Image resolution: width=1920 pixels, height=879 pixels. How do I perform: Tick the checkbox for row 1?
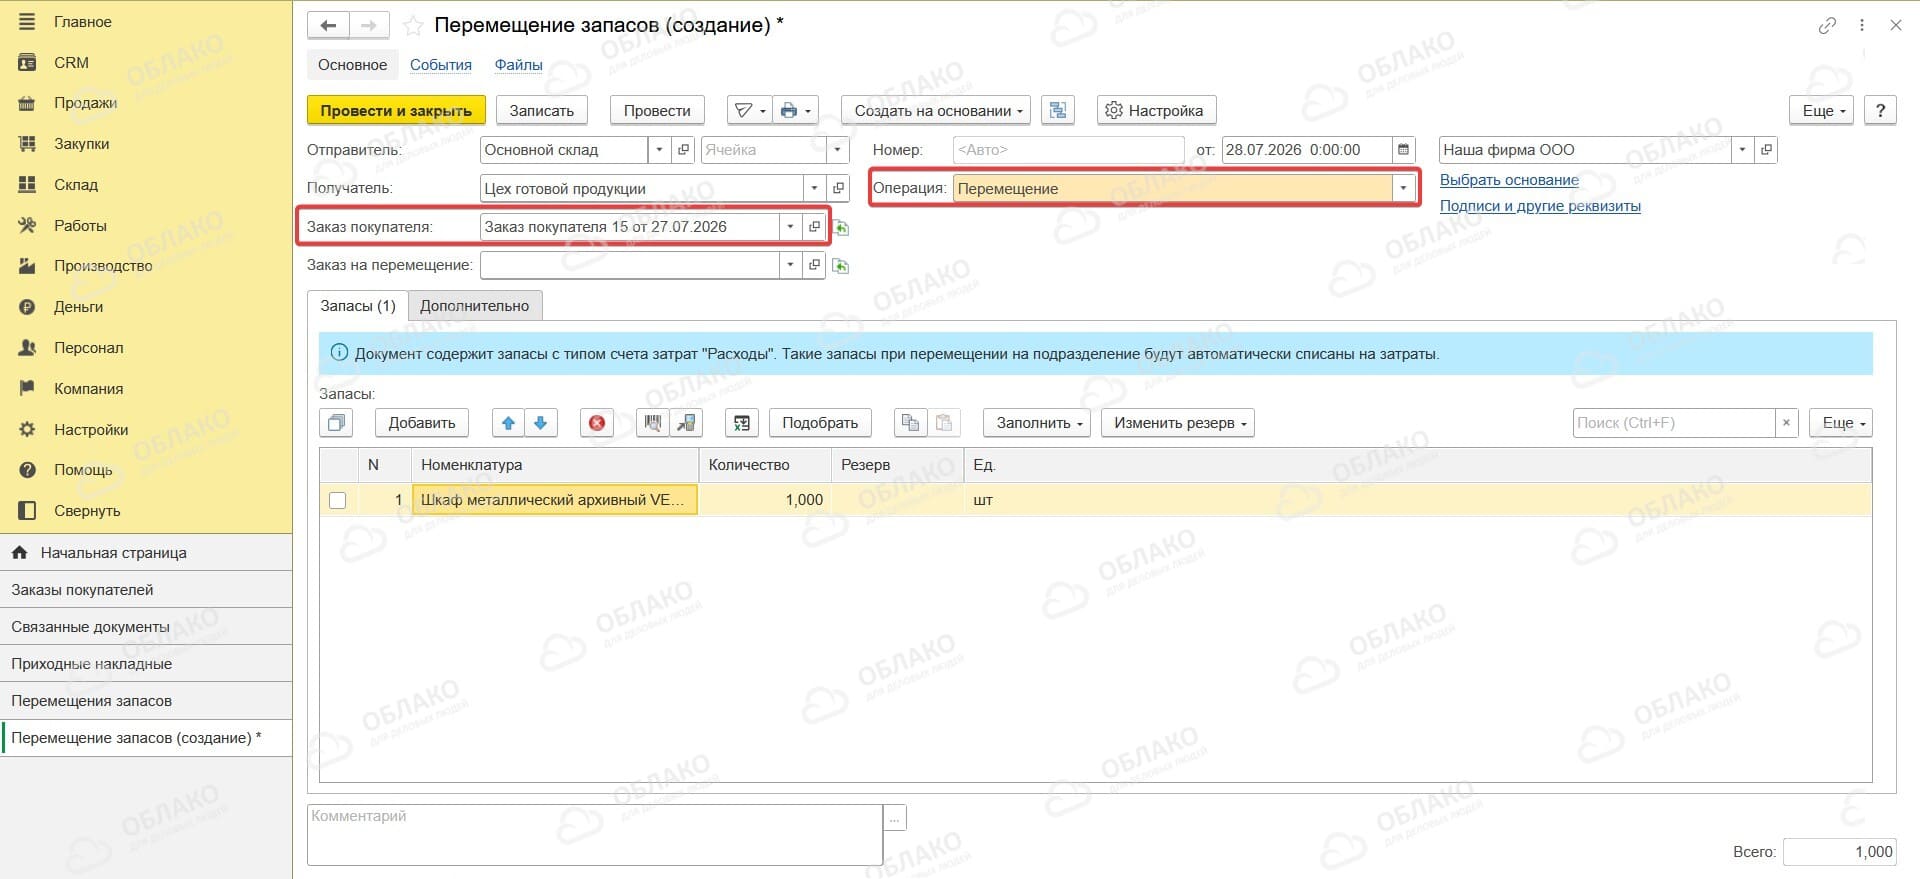(x=338, y=500)
